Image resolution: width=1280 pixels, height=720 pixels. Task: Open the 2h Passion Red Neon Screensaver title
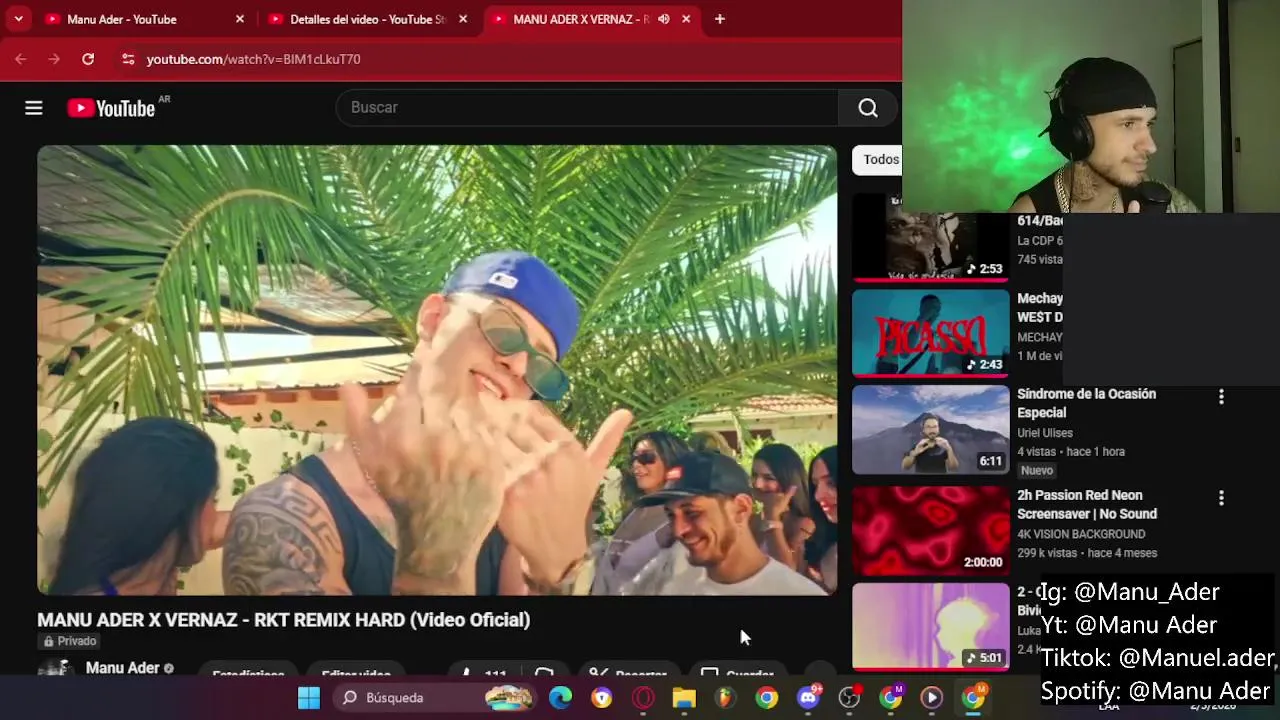(x=1087, y=505)
